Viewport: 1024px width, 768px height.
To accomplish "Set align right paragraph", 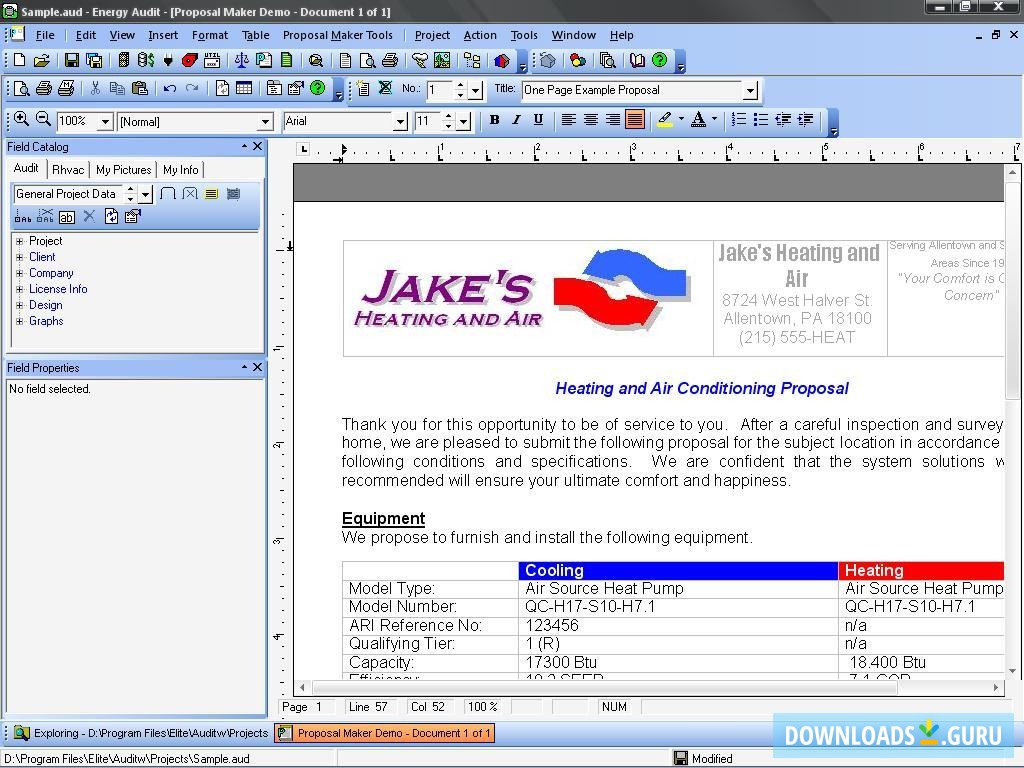I will (613, 120).
